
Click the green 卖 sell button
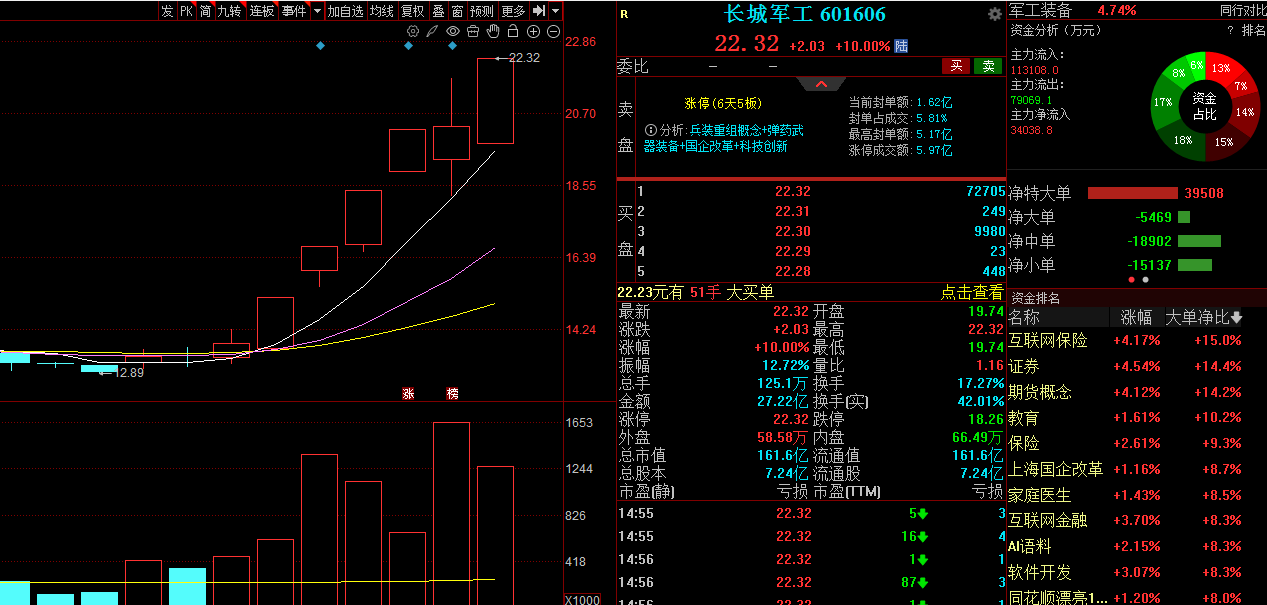click(989, 66)
